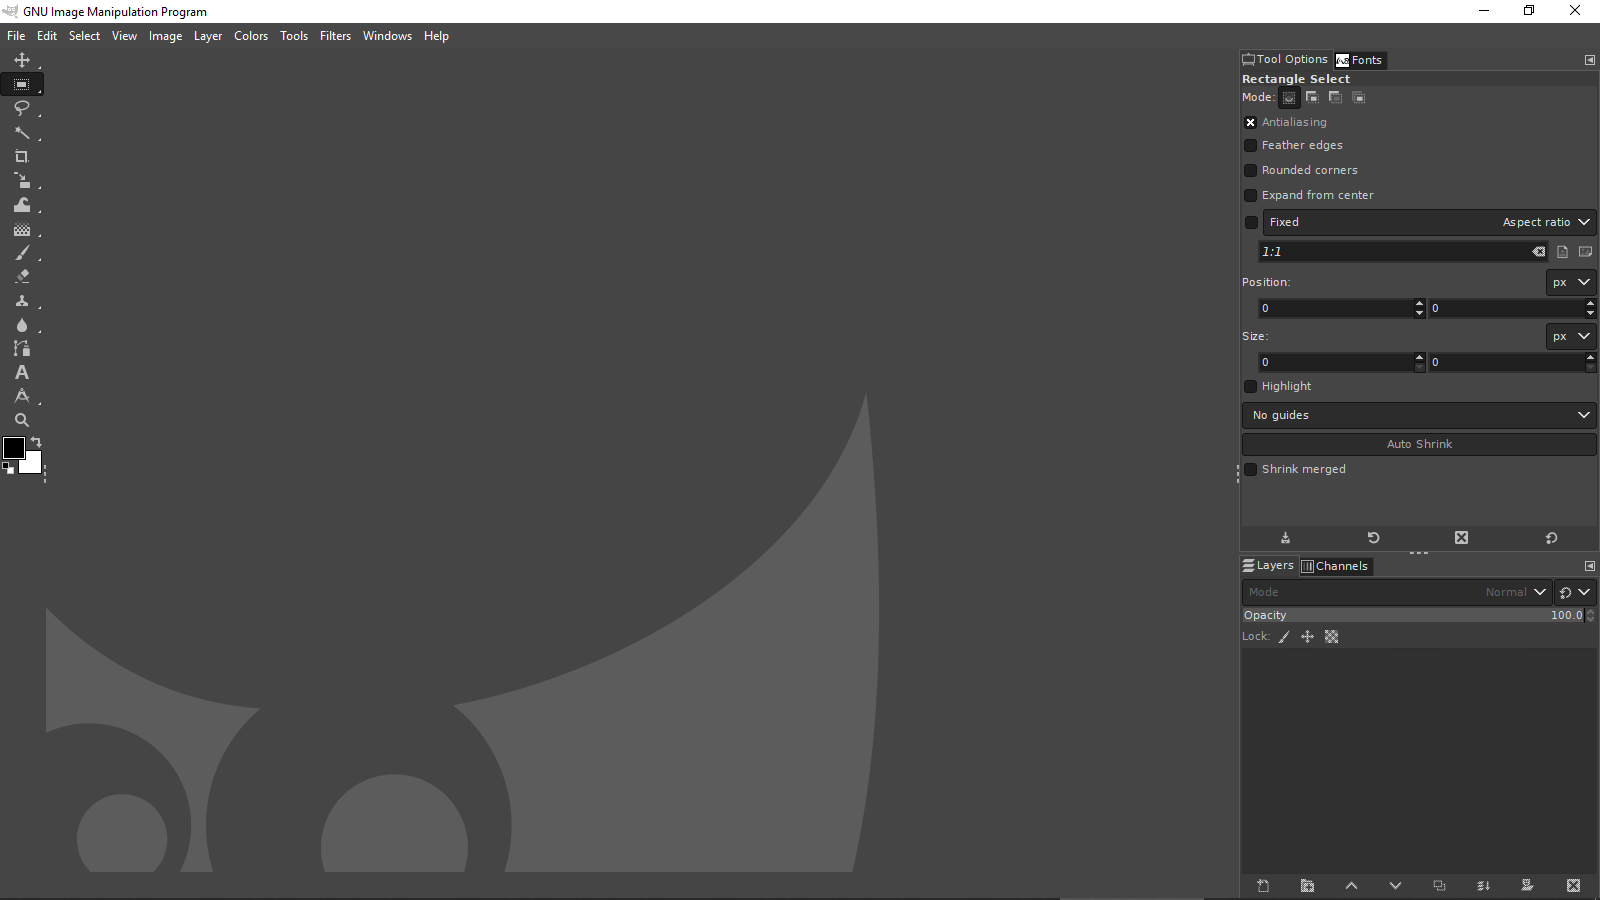
Task: Select the Rectangle Select tool in toolbox
Action: coord(22,84)
